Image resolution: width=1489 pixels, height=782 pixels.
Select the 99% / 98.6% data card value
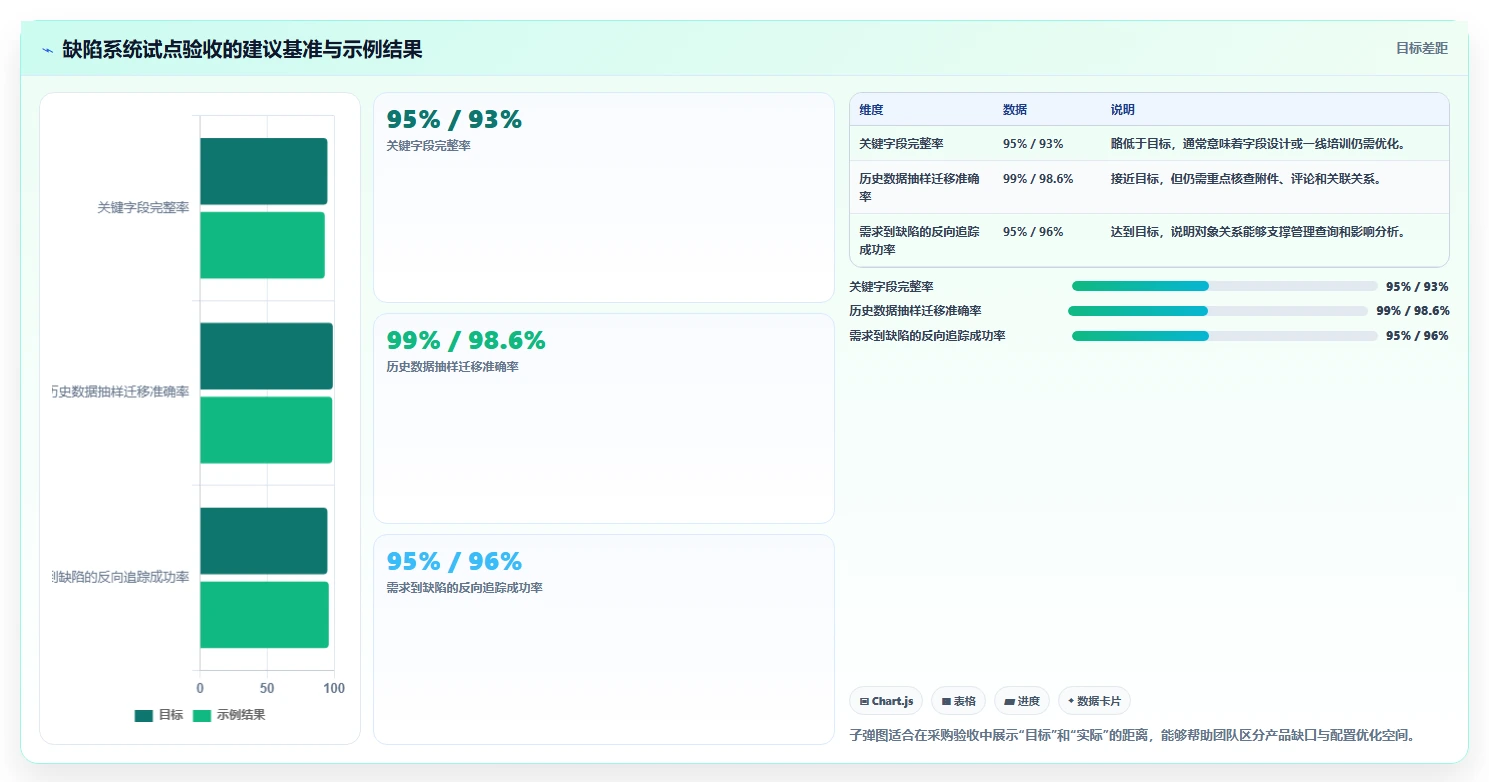pyautogui.click(x=466, y=341)
